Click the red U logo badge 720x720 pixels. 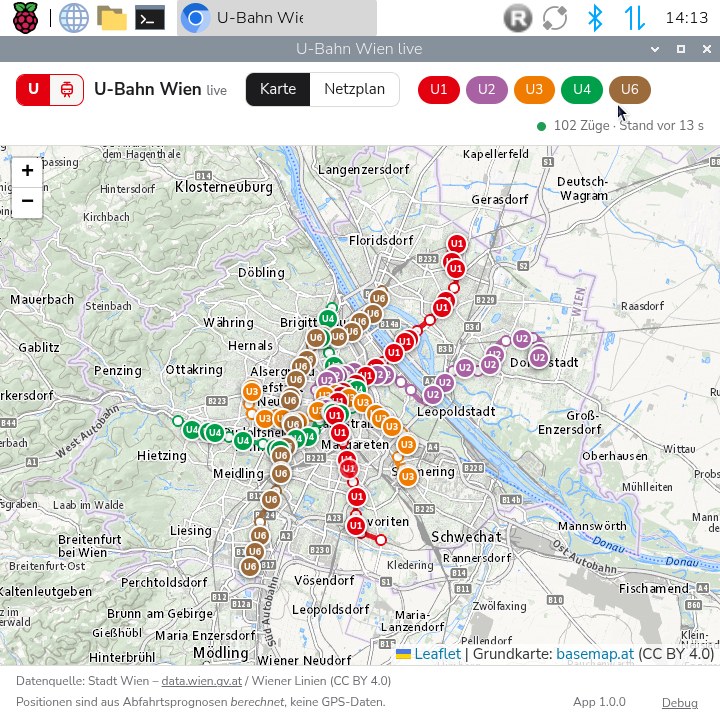click(33, 90)
